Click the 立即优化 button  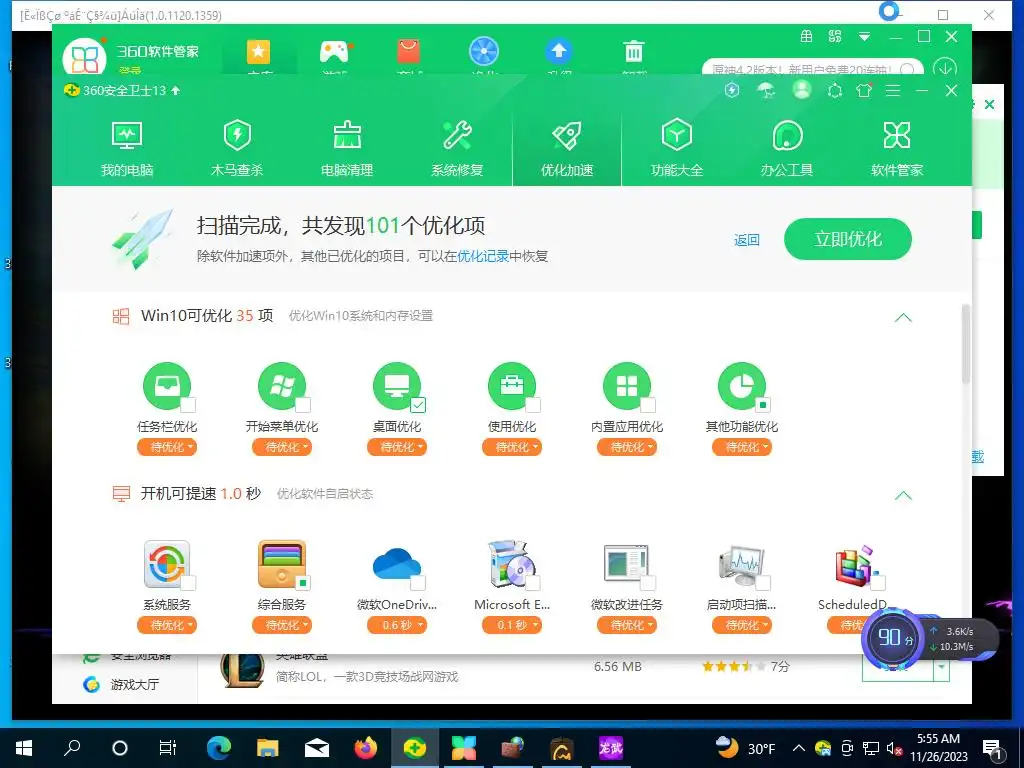pos(848,239)
